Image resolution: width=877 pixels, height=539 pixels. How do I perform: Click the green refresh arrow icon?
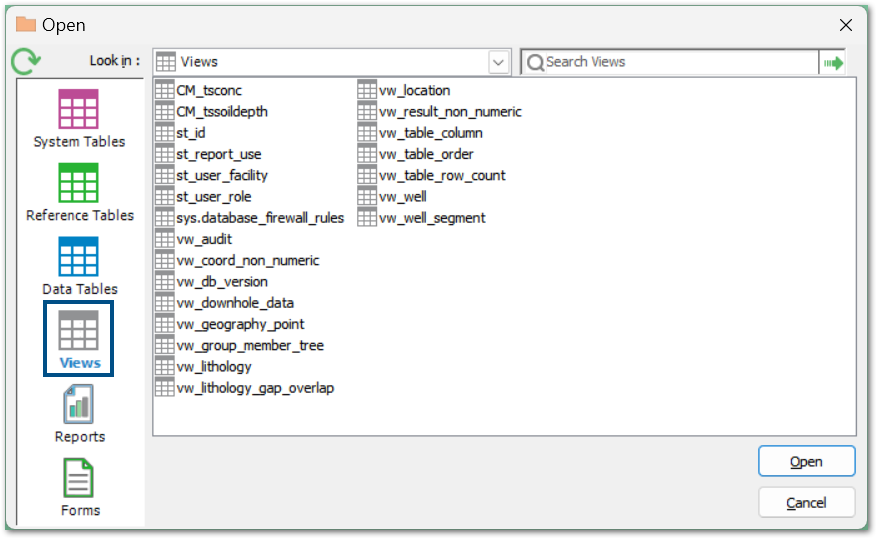point(24,62)
